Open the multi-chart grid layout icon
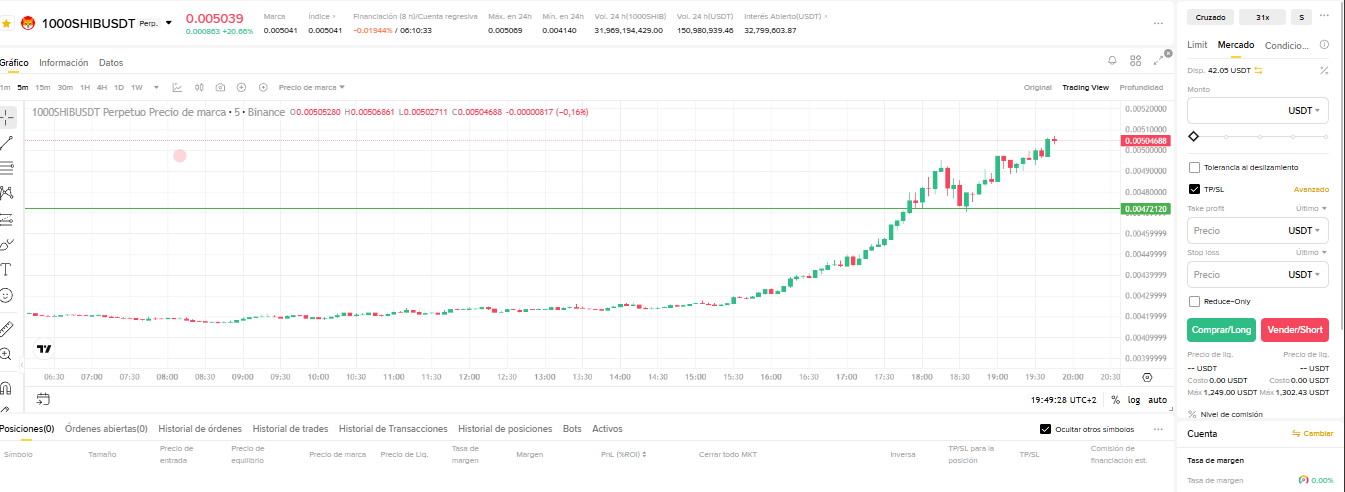Image resolution: width=1345 pixels, height=492 pixels. coord(1135,60)
